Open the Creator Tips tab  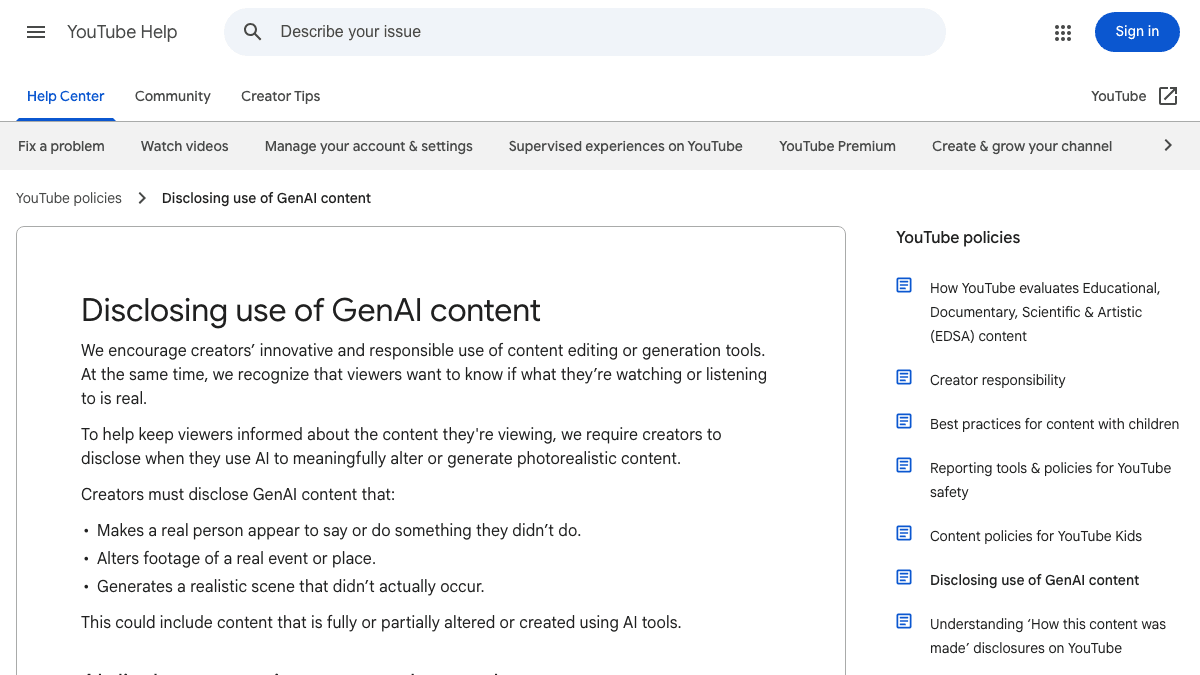tap(281, 96)
